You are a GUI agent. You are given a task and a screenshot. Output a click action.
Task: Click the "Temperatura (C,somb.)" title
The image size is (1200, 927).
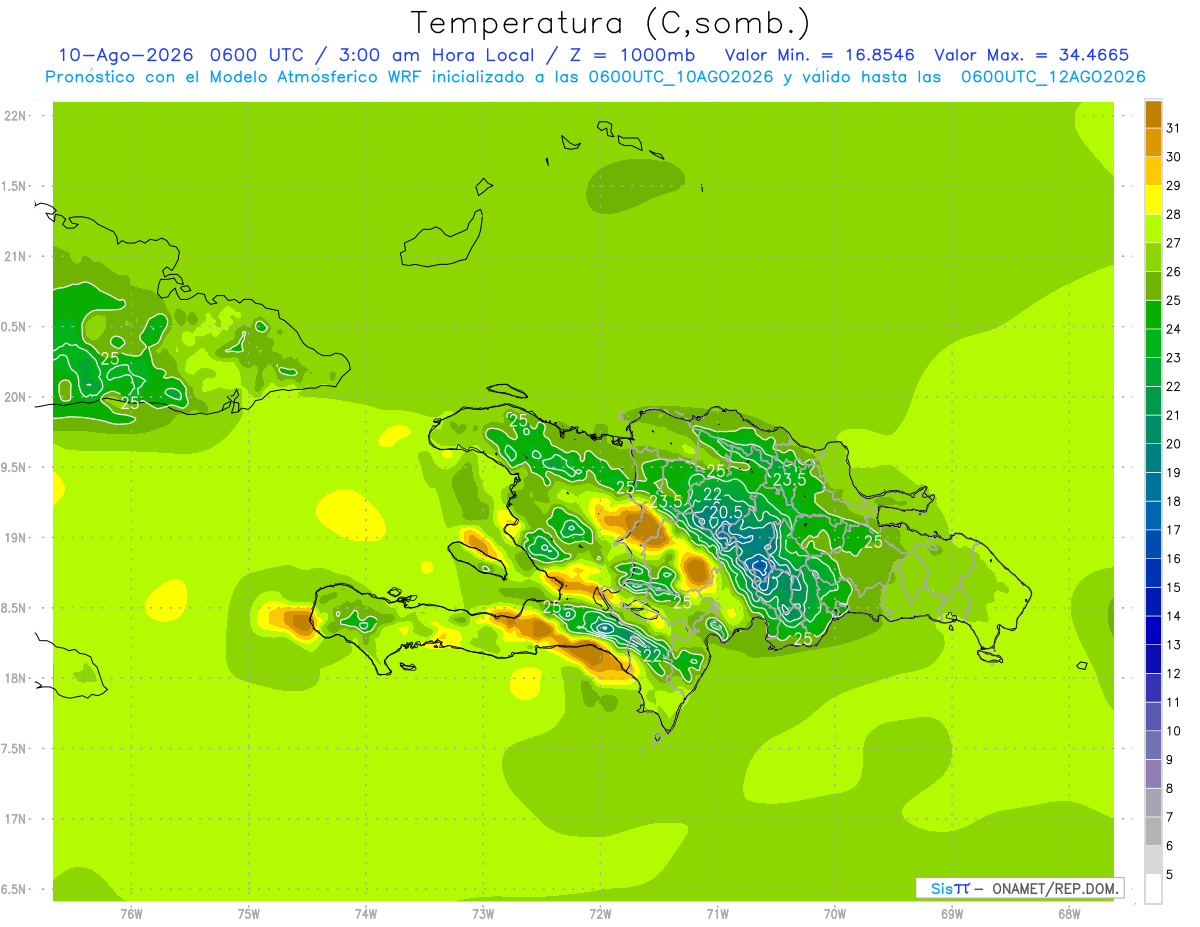point(611,23)
